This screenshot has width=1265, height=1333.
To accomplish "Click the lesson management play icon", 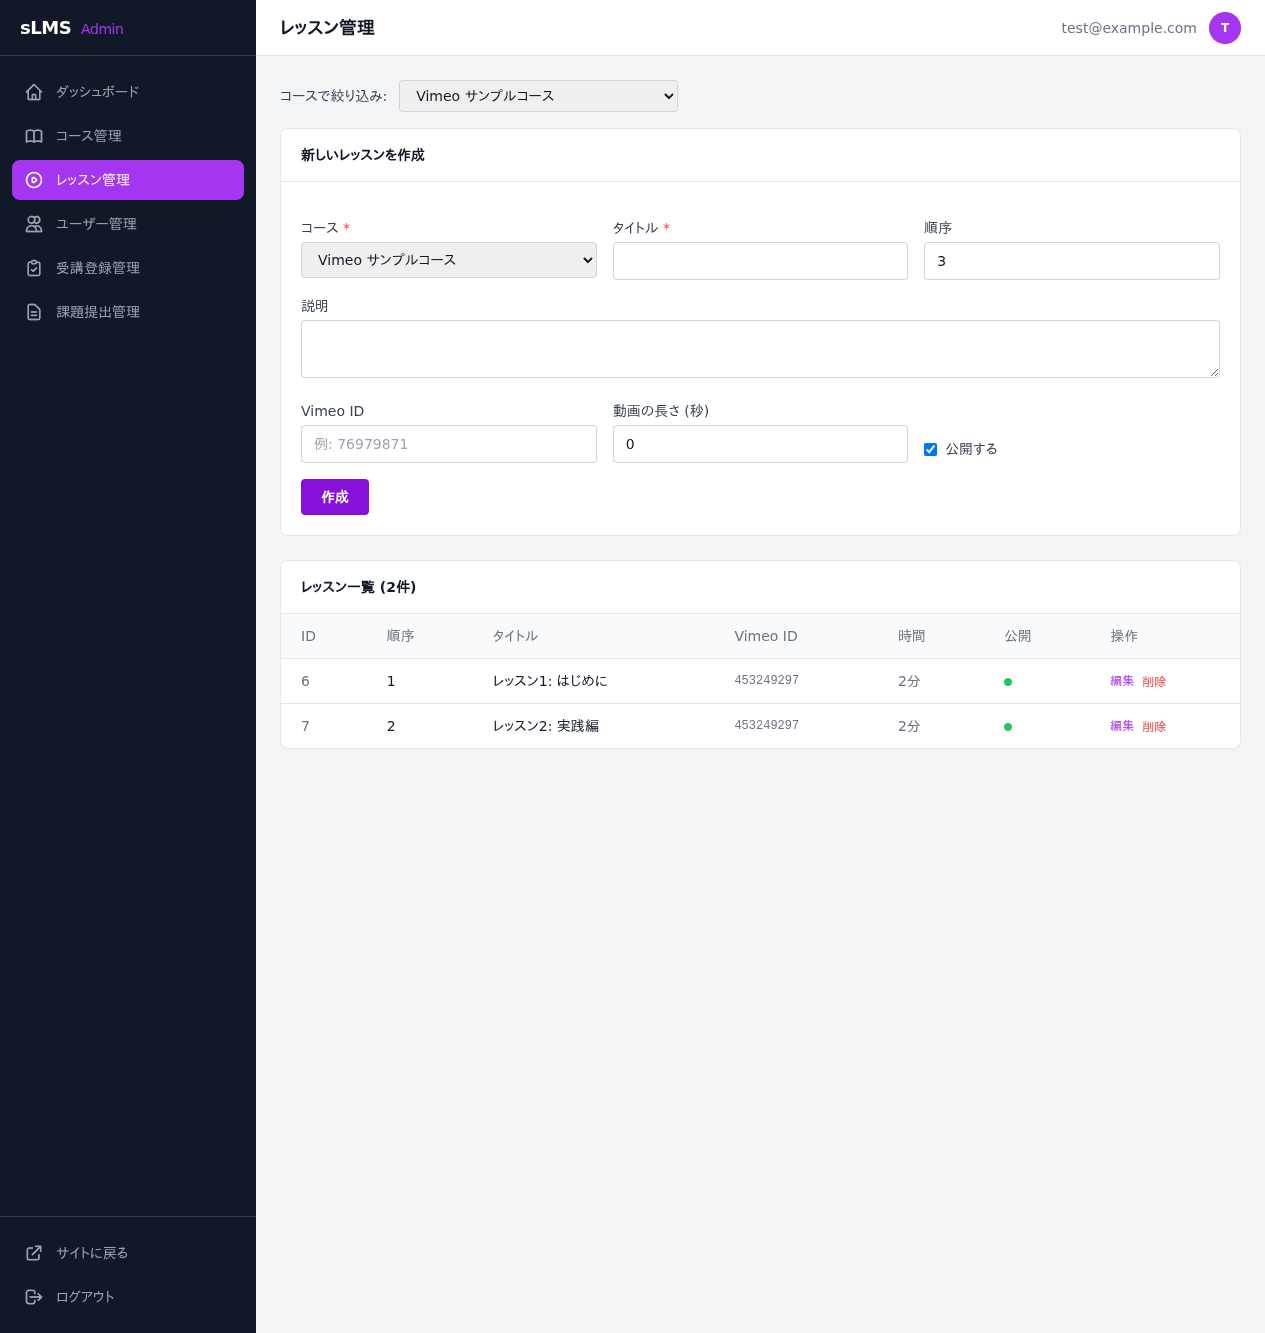I will 34,180.
